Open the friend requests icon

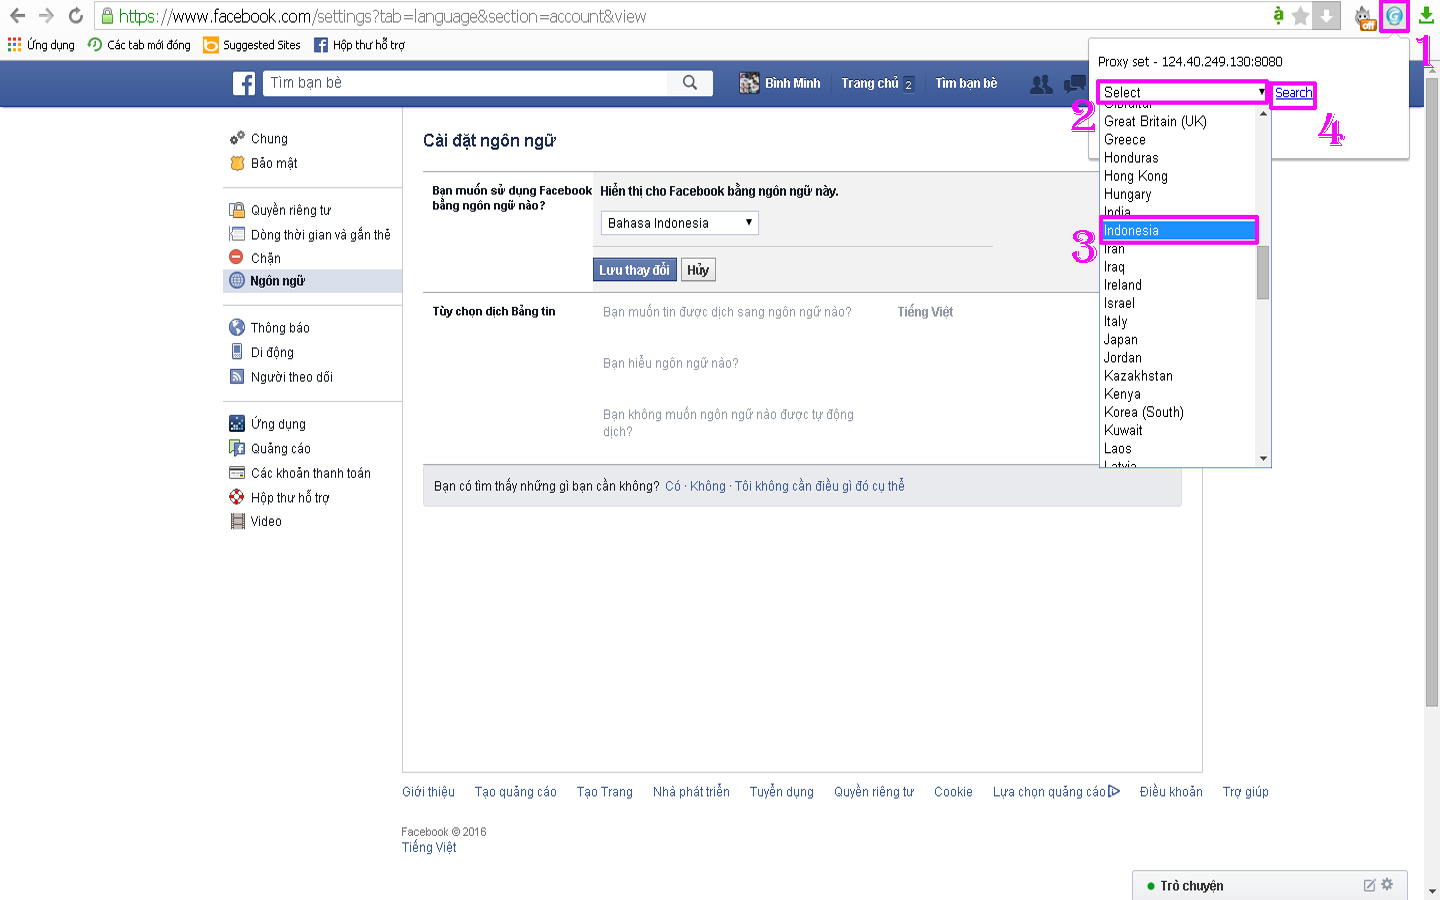click(1041, 84)
